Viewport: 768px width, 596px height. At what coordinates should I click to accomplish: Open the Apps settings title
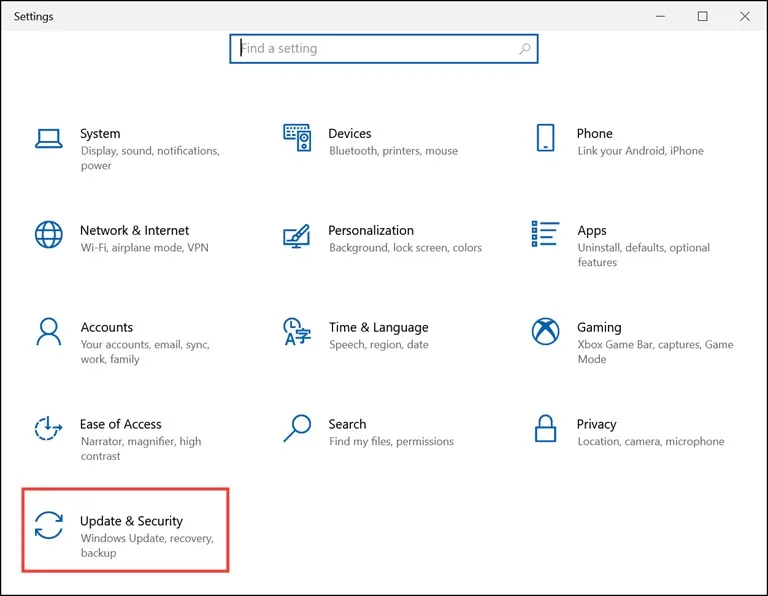pos(592,231)
